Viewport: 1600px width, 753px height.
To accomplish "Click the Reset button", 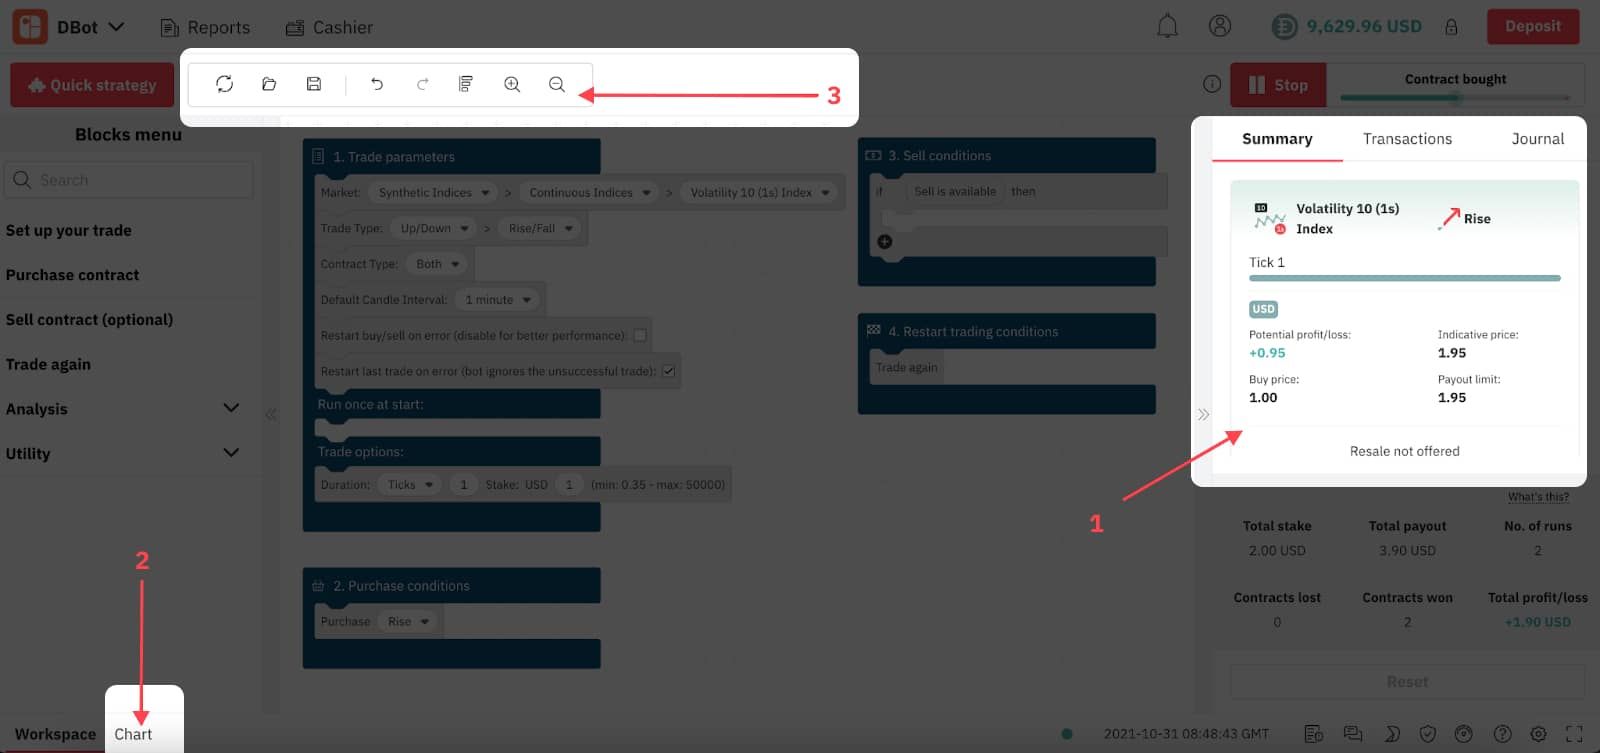I will [1407, 681].
